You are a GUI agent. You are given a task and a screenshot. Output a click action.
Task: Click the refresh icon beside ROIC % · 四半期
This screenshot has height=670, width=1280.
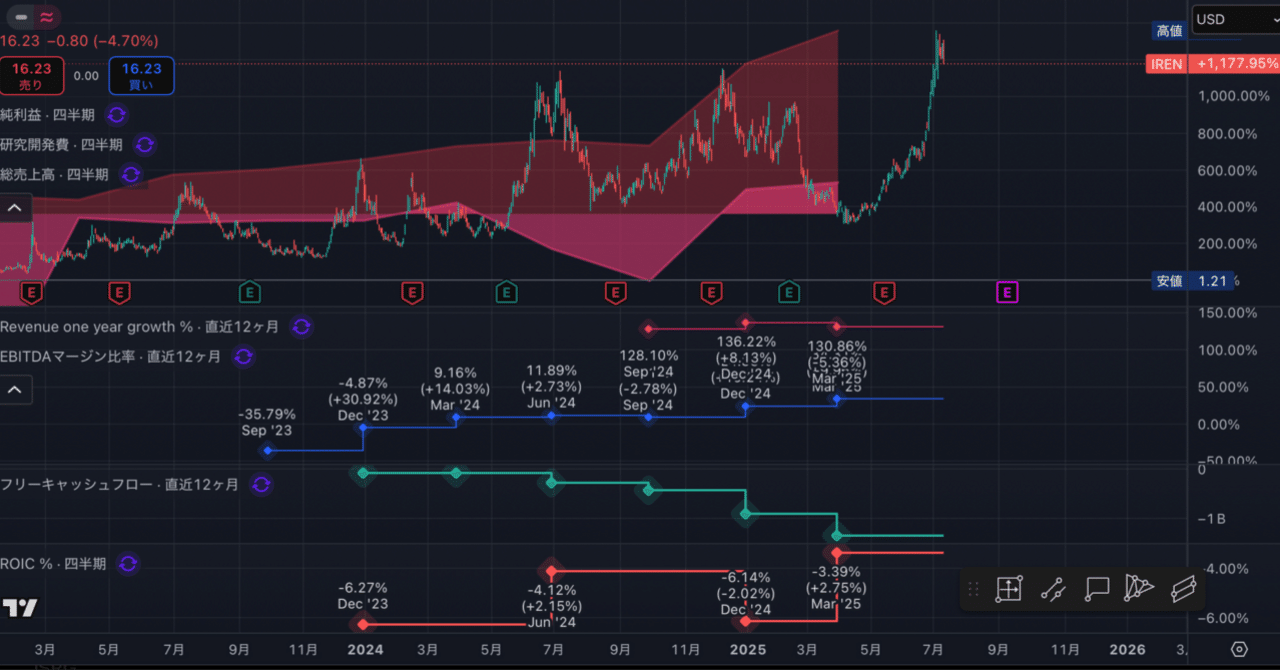[x=127, y=564]
